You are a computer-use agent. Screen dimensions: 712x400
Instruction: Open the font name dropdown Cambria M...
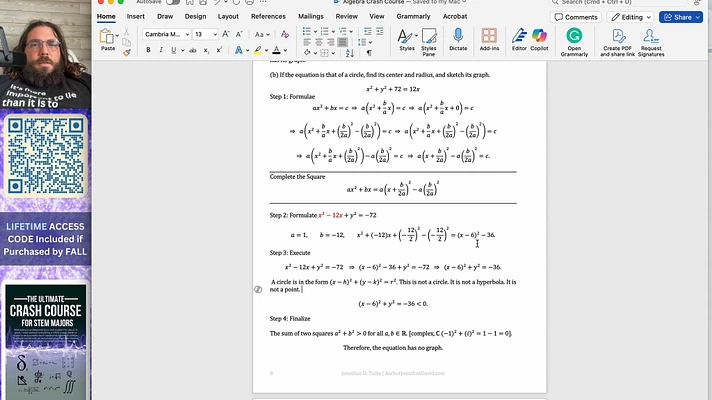187,35
